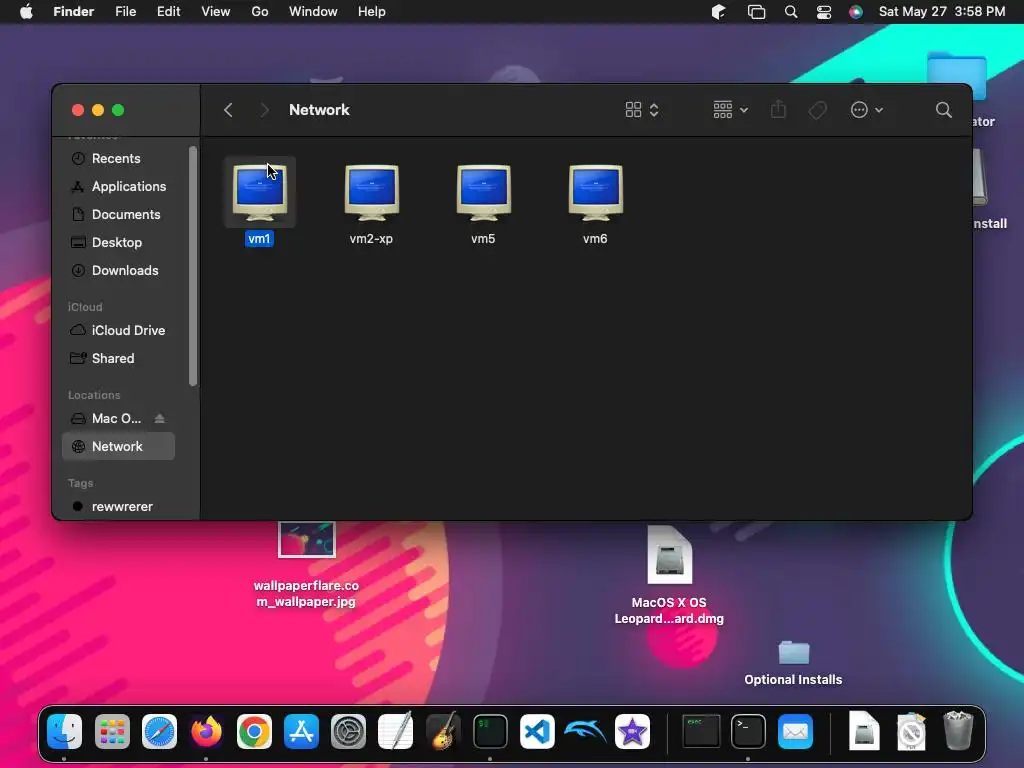The image size is (1024, 768).
Task: Click the date and time in menu bar
Action: tap(942, 12)
